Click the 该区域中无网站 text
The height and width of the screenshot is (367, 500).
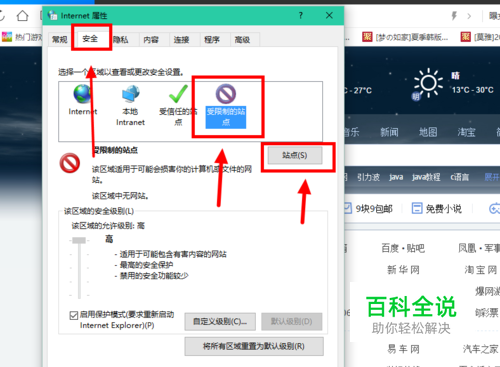[x=120, y=196]
